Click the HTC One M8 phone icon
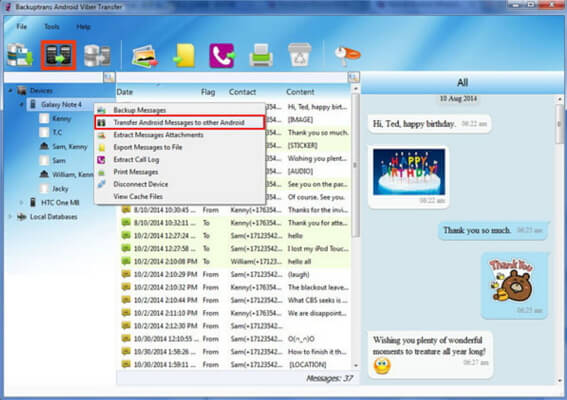Image resolution: width=567 pixels, height=400 pixels. coord(33,202)
